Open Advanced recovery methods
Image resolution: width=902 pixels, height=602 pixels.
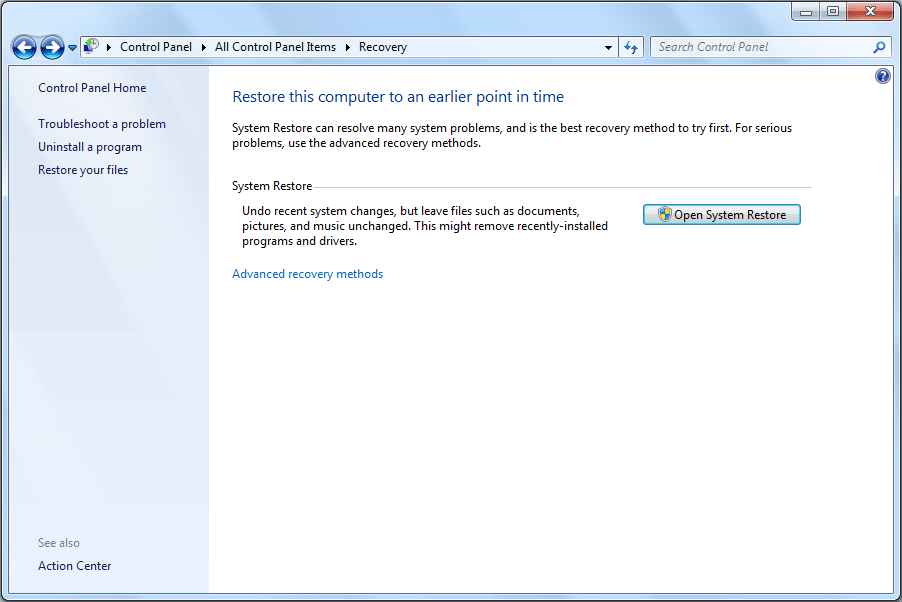coord(307,273)
